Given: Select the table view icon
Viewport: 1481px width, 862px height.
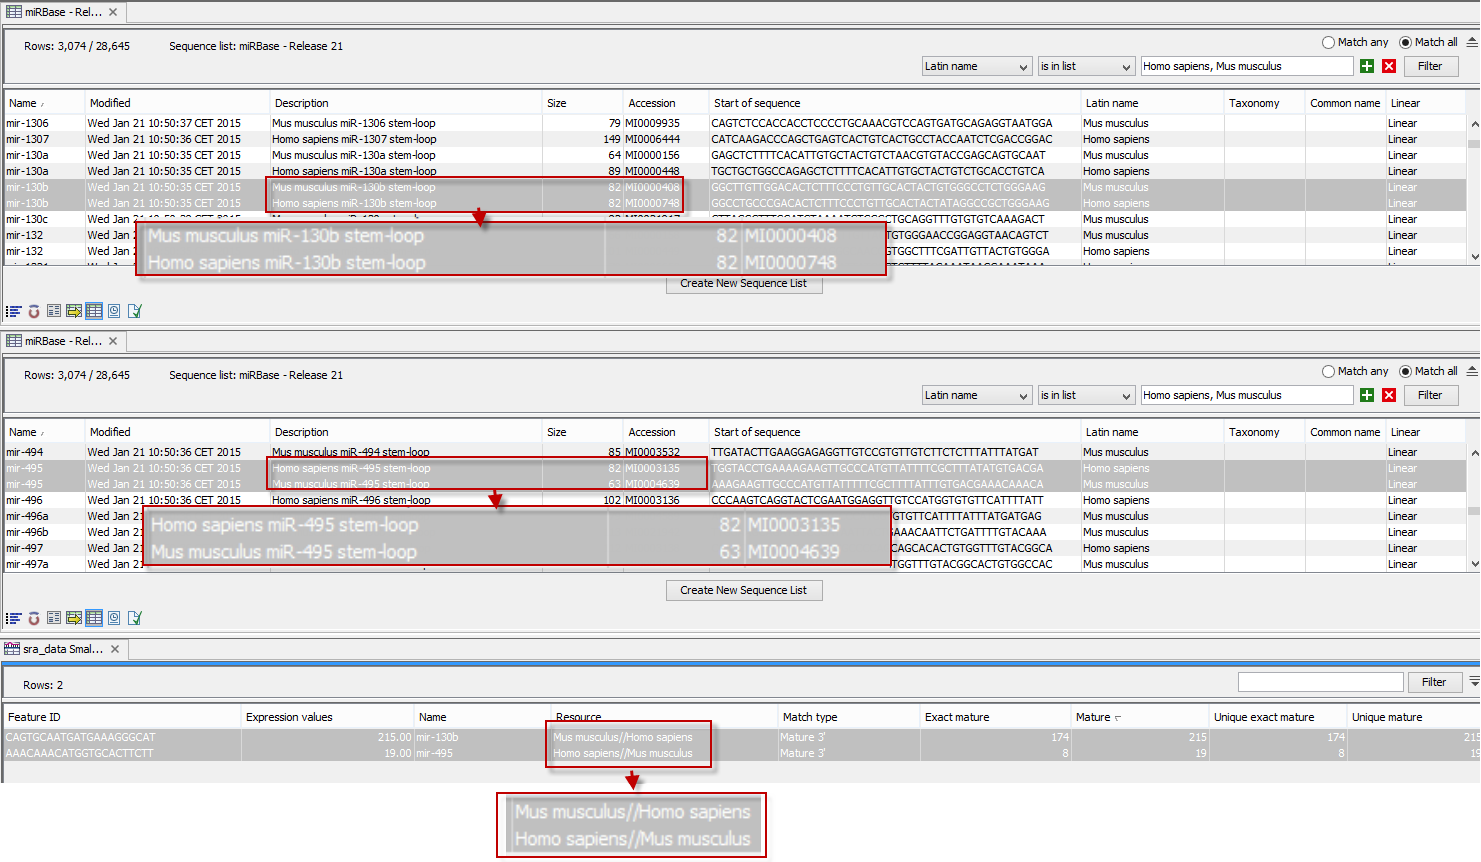Looking at the screenshot, I should point(93,311).
